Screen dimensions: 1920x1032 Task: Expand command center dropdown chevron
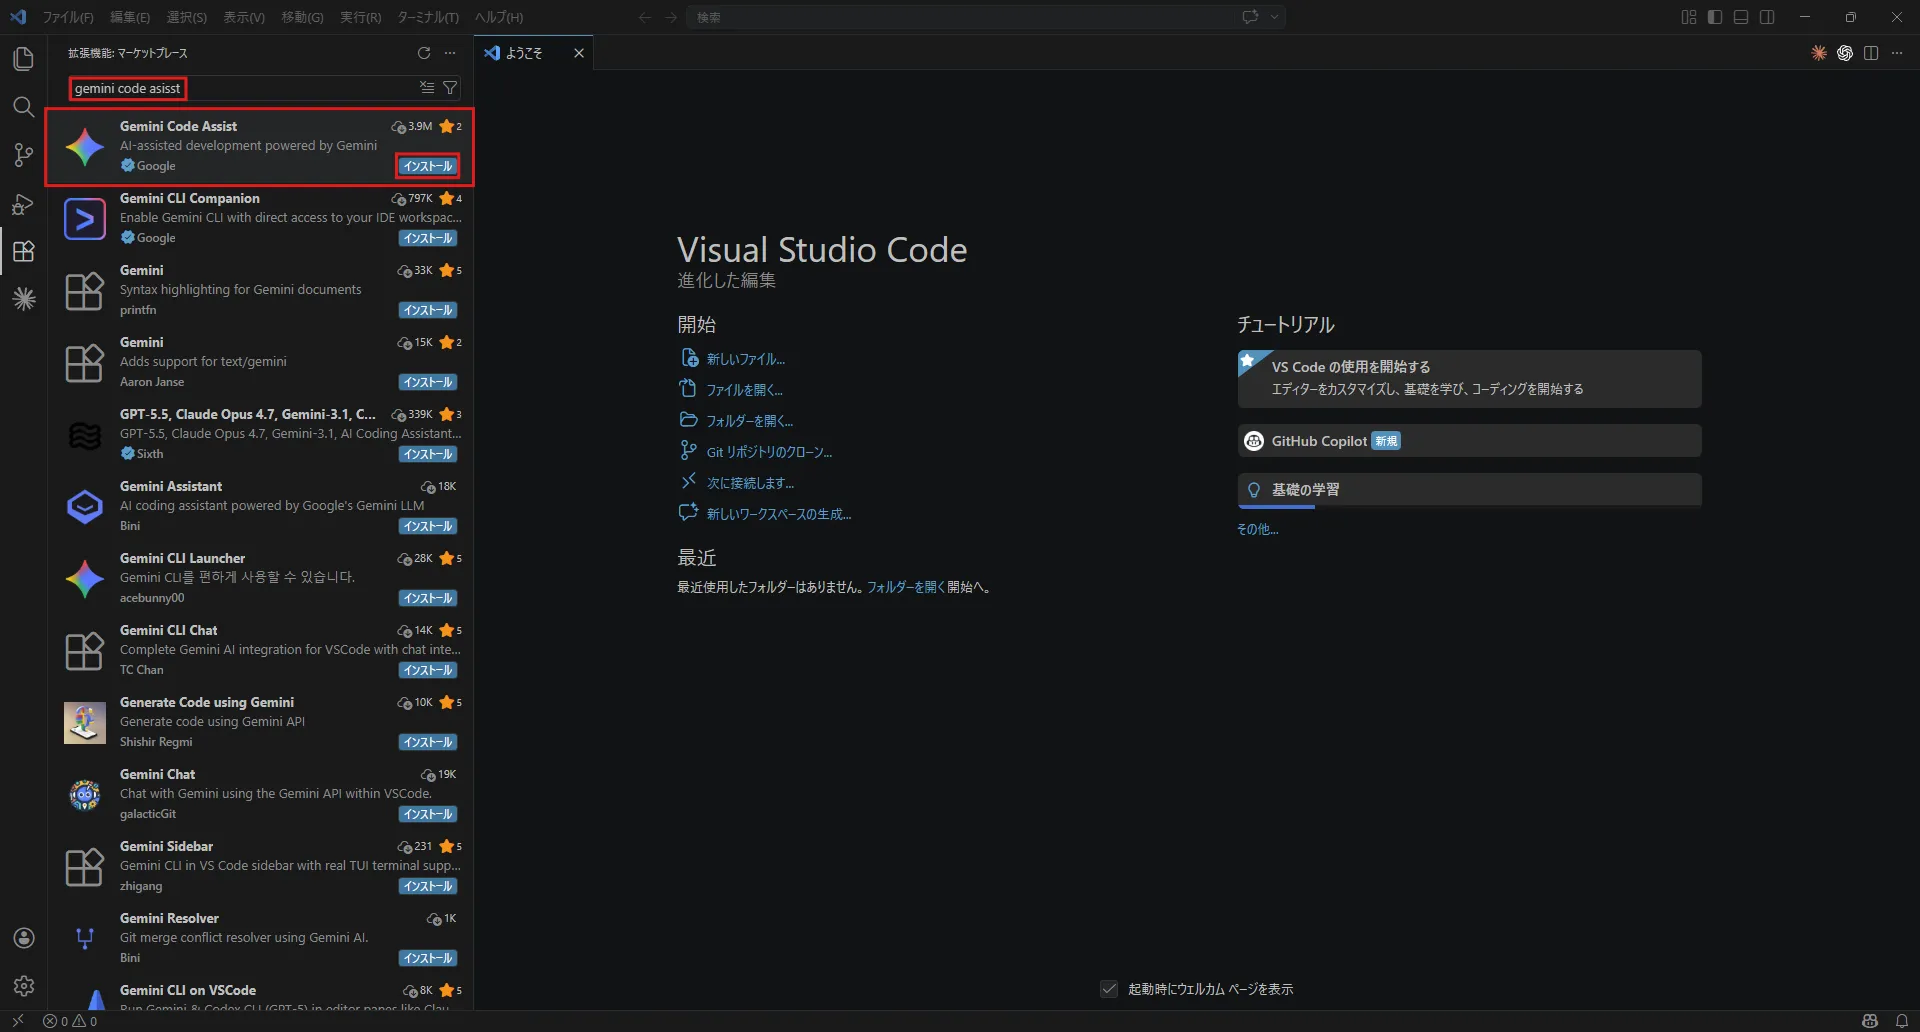tap(1275, 17)
